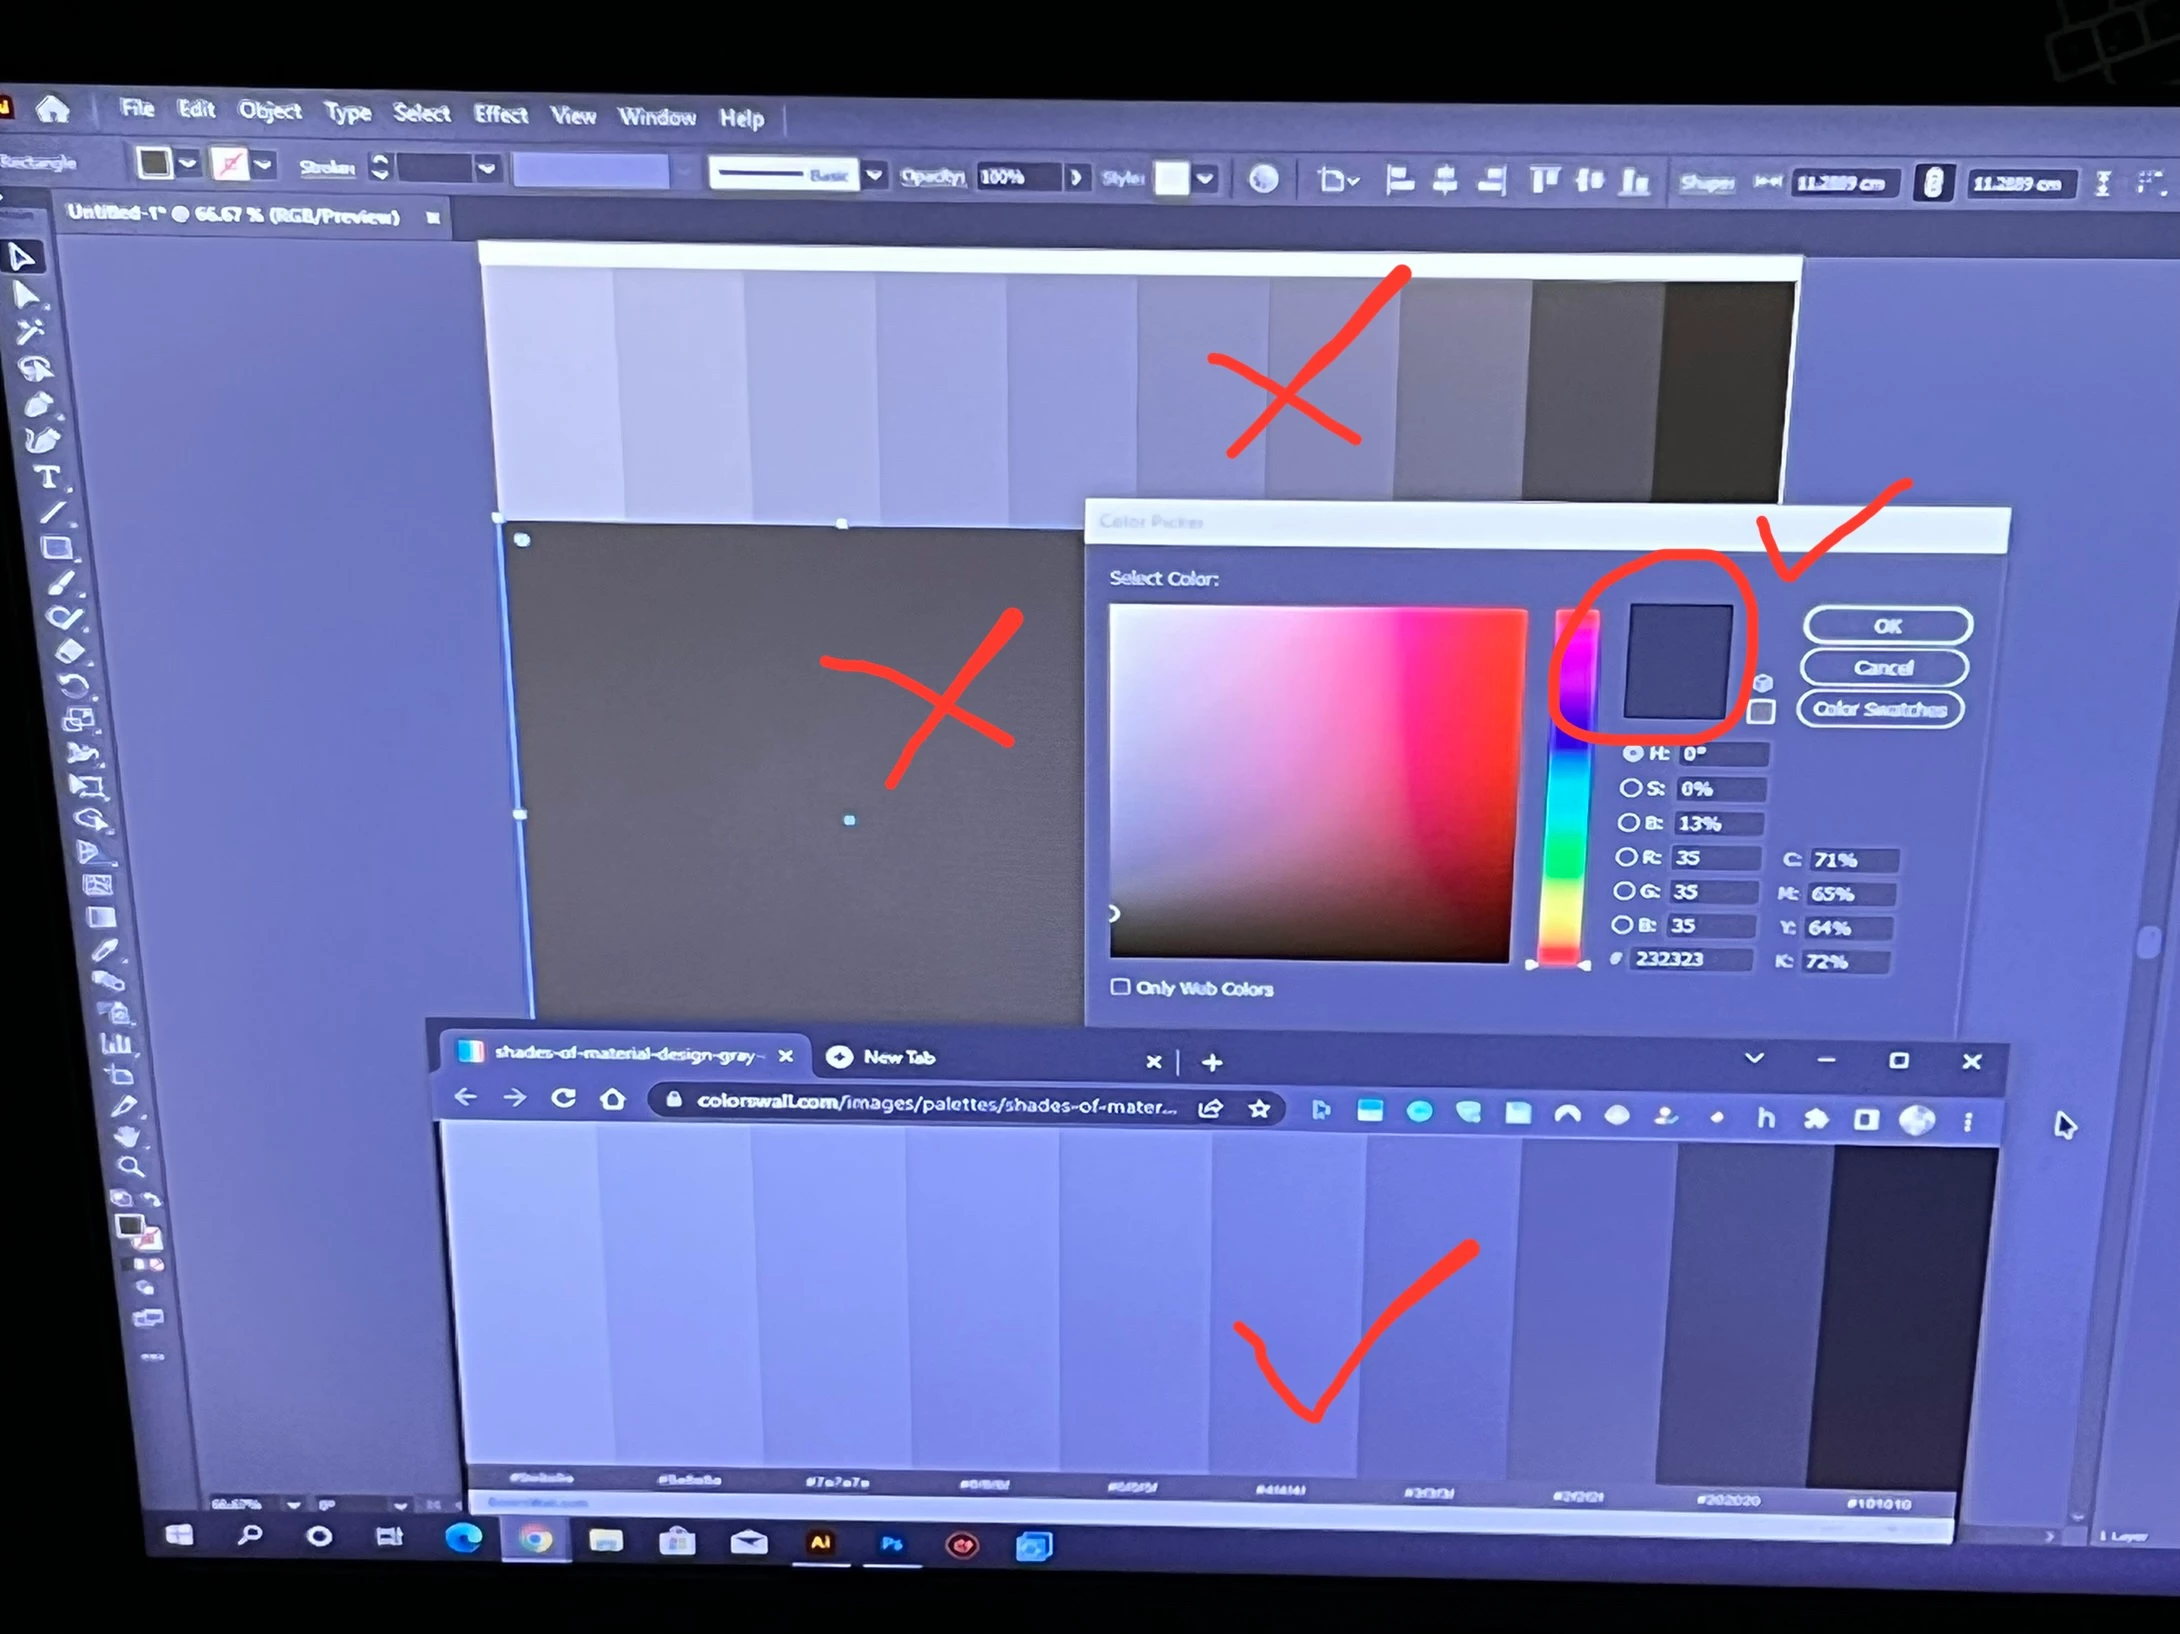Viewport: 2180px width, 1634px height.
Task: Enable the Only Web Colors checkbox
Action: coord(1120,987)
